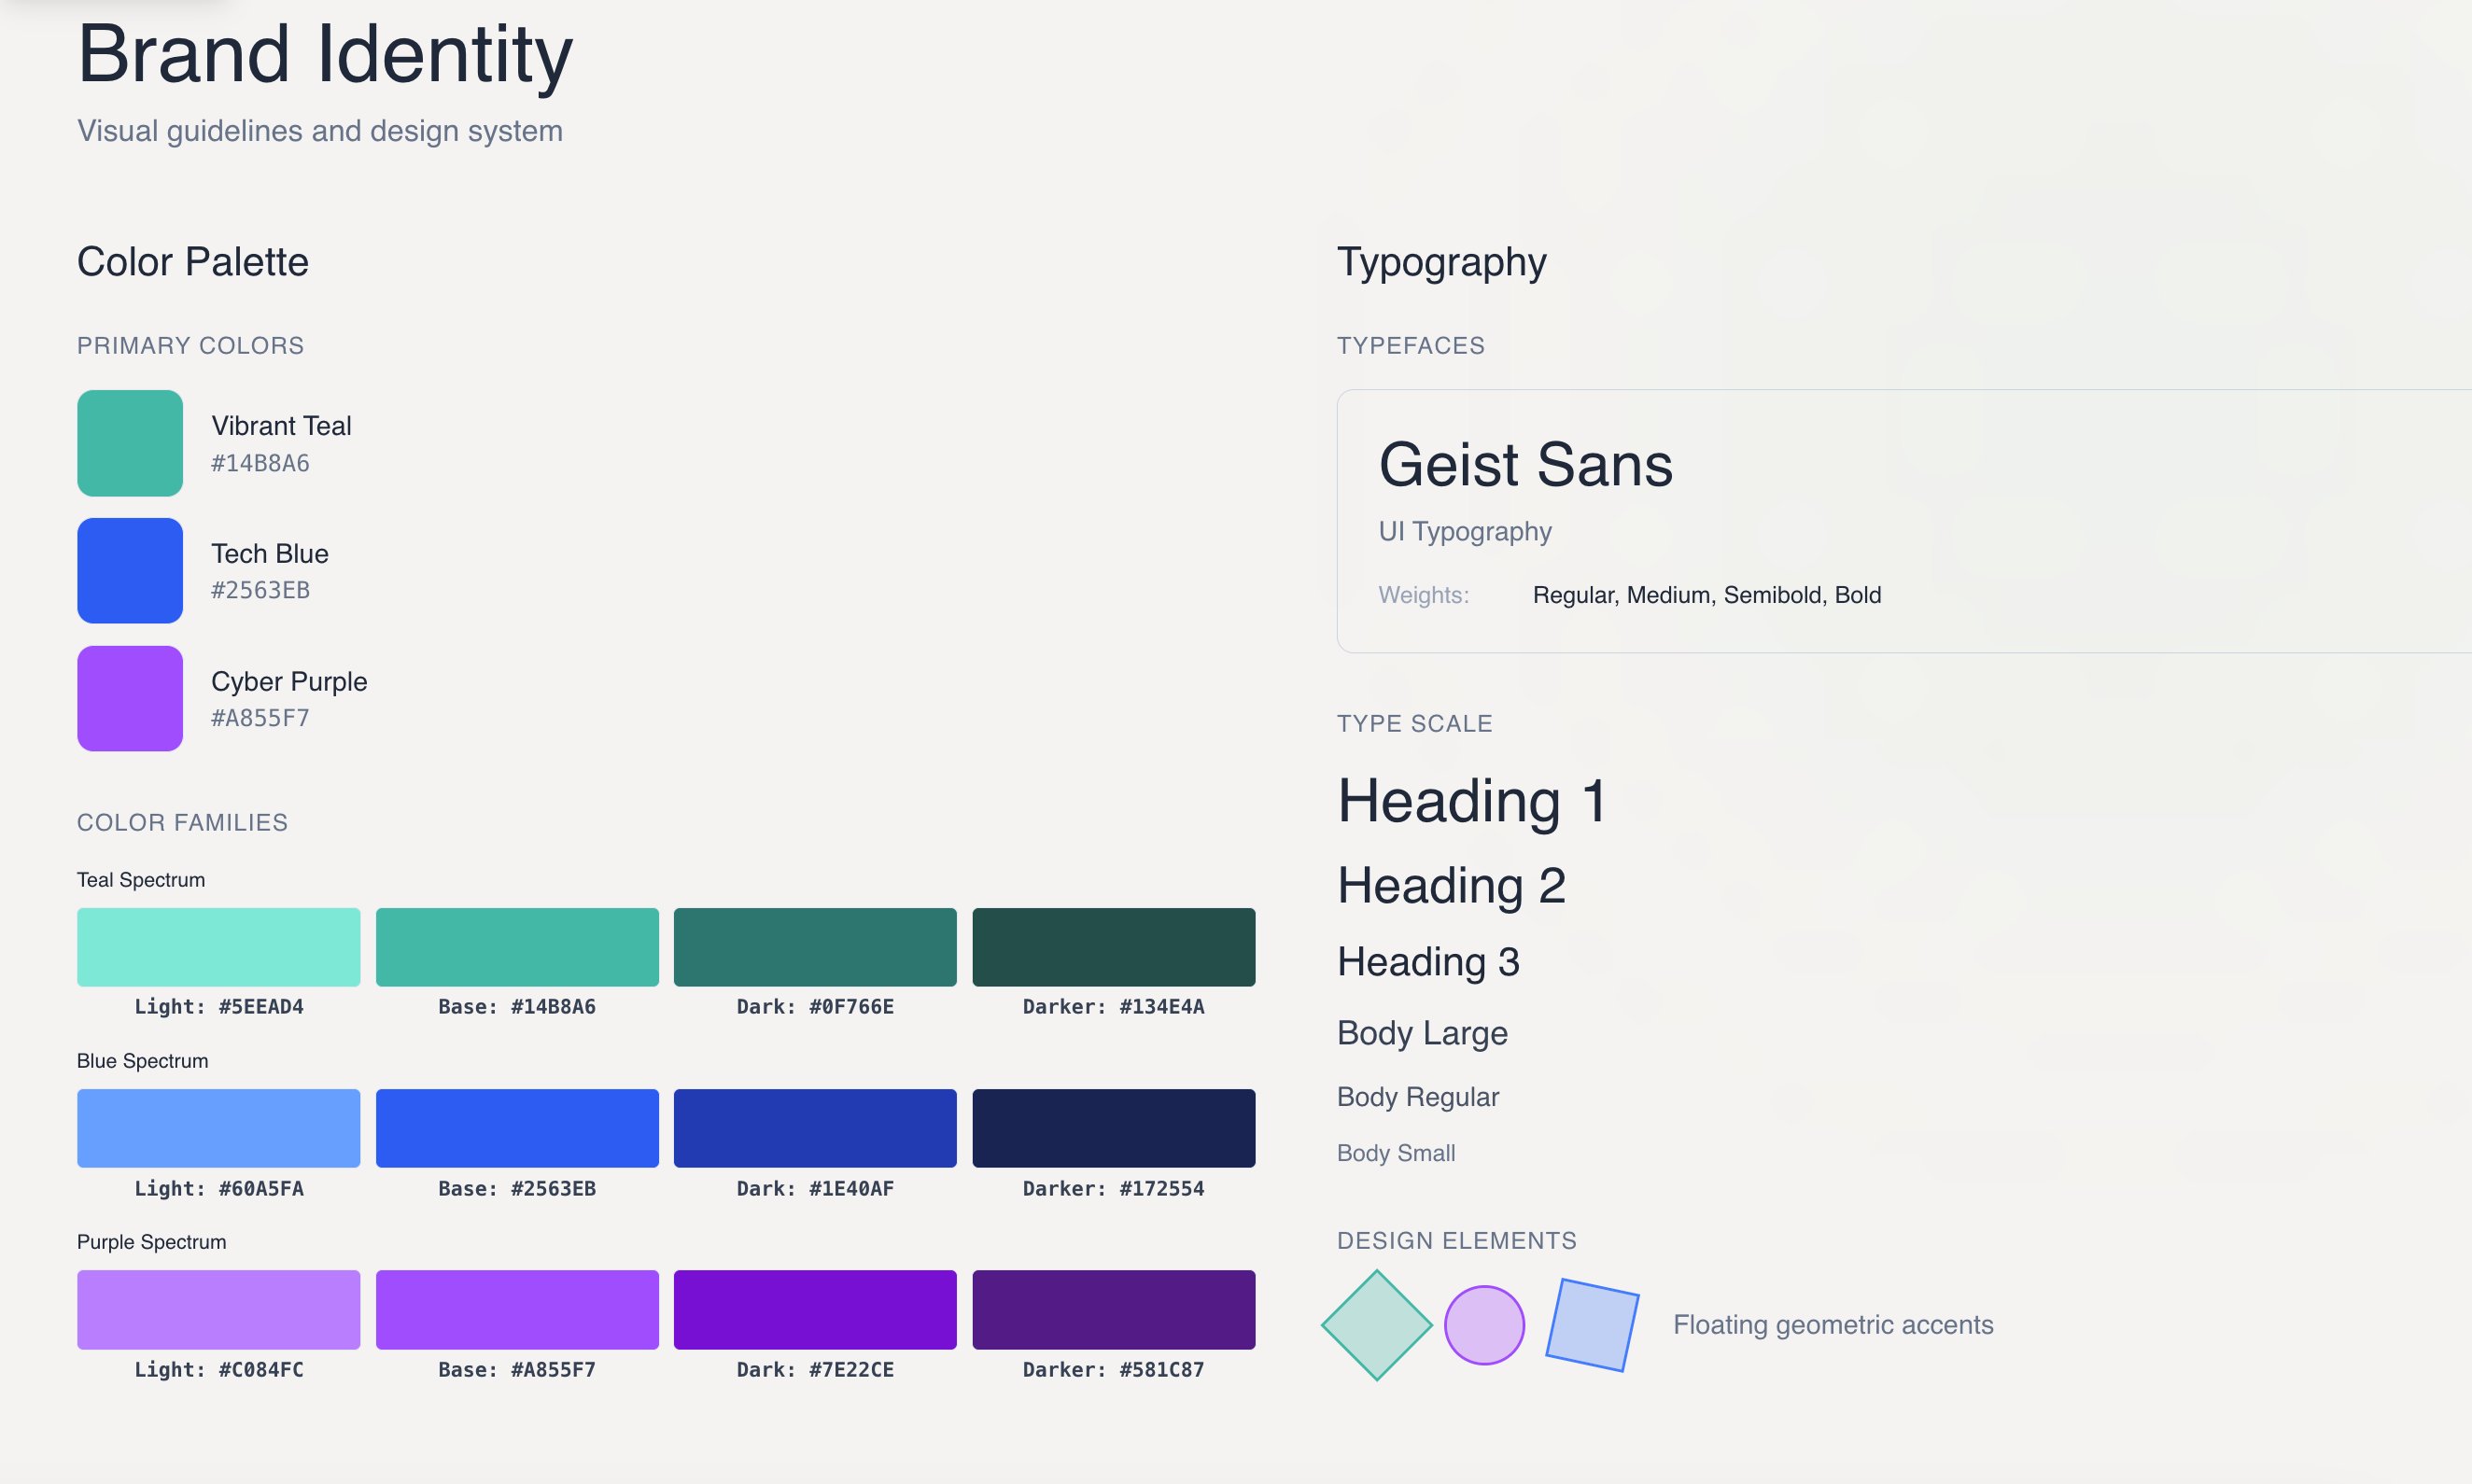This screenshot has width=2472, height=1484.
Task: Click the Color Palette section heading
Action: coord(193,262)
